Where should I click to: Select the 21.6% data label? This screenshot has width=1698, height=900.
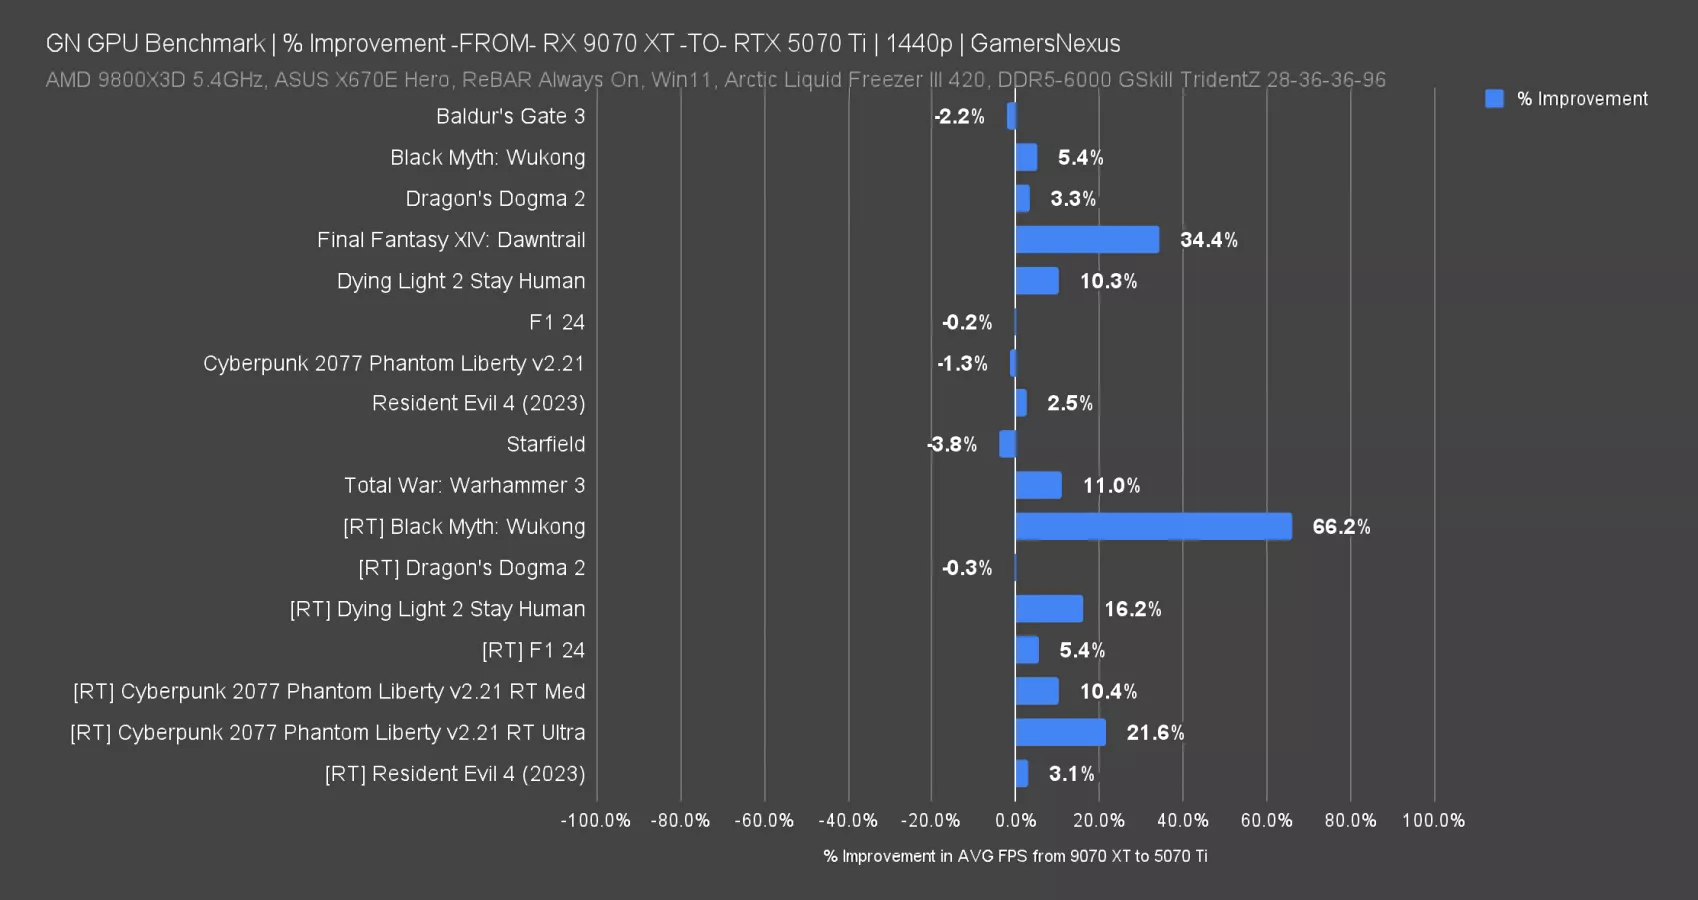click(x=1155, y=733)
